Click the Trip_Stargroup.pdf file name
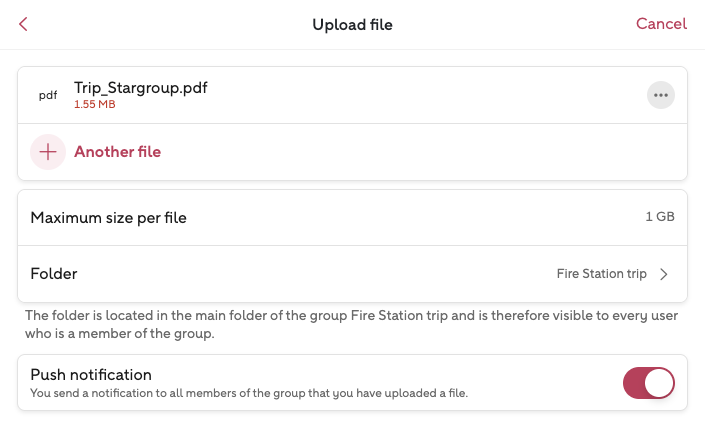The height and width of the screenshot is (429, 705). tap(141, 88)
